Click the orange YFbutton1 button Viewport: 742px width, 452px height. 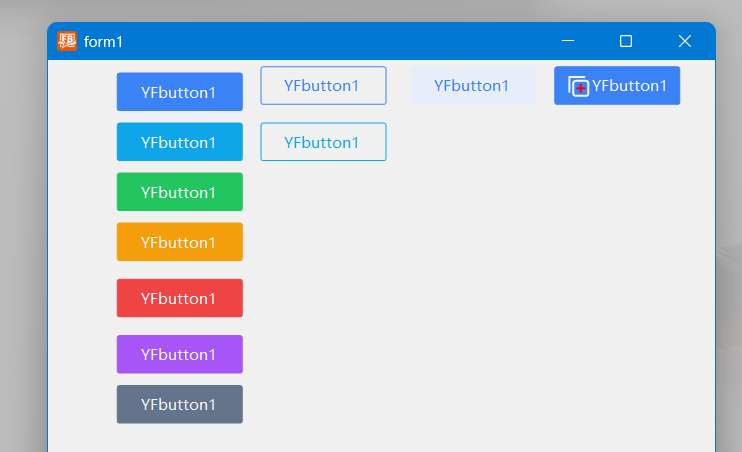click(179, 242)
